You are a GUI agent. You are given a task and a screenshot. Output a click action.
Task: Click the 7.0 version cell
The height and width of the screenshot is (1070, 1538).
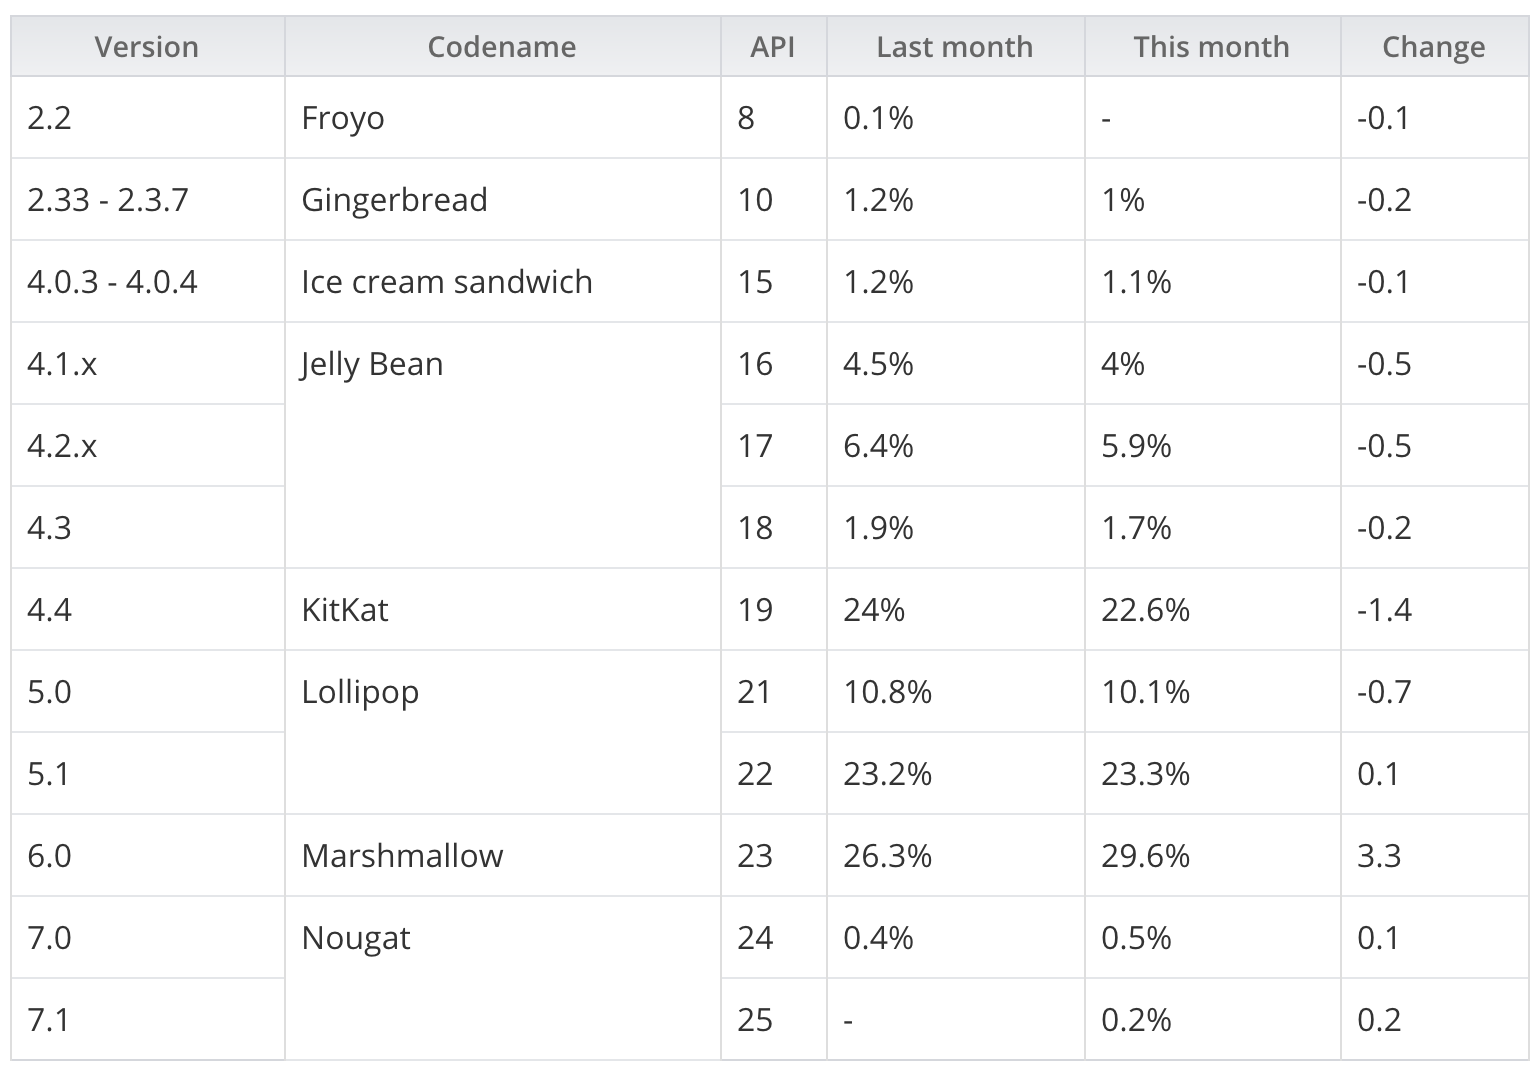point(50,938)
